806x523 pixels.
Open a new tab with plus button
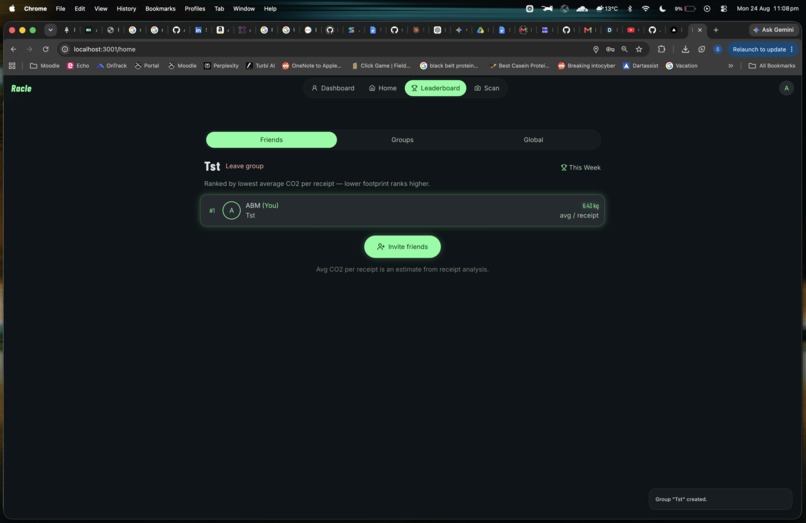[716, 30]
